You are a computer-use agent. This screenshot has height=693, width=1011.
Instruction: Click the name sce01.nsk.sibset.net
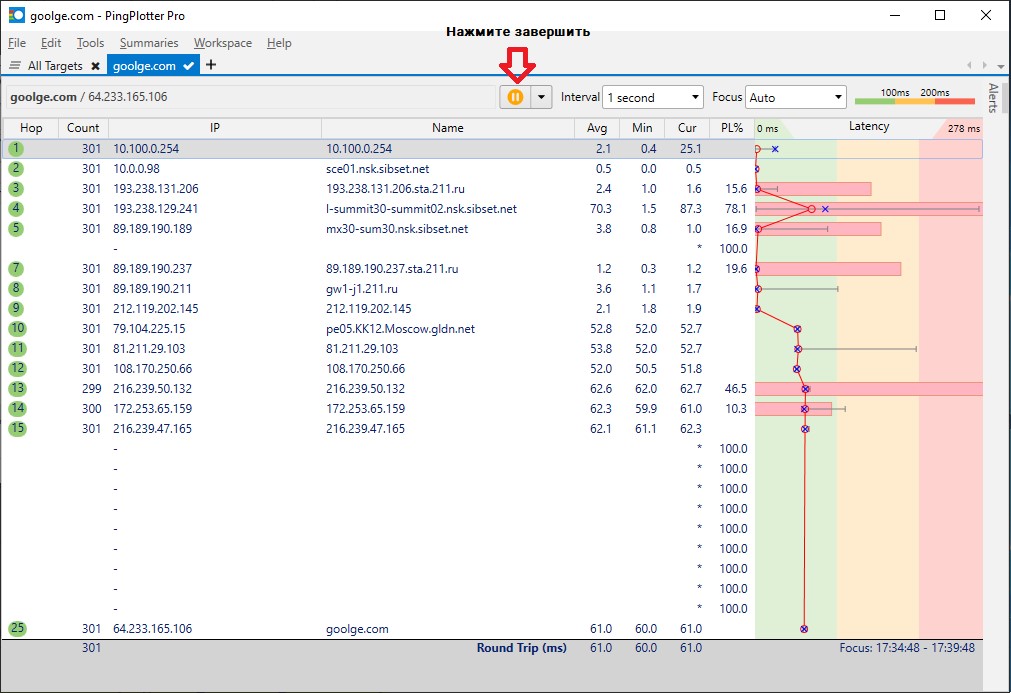(377, 169)
